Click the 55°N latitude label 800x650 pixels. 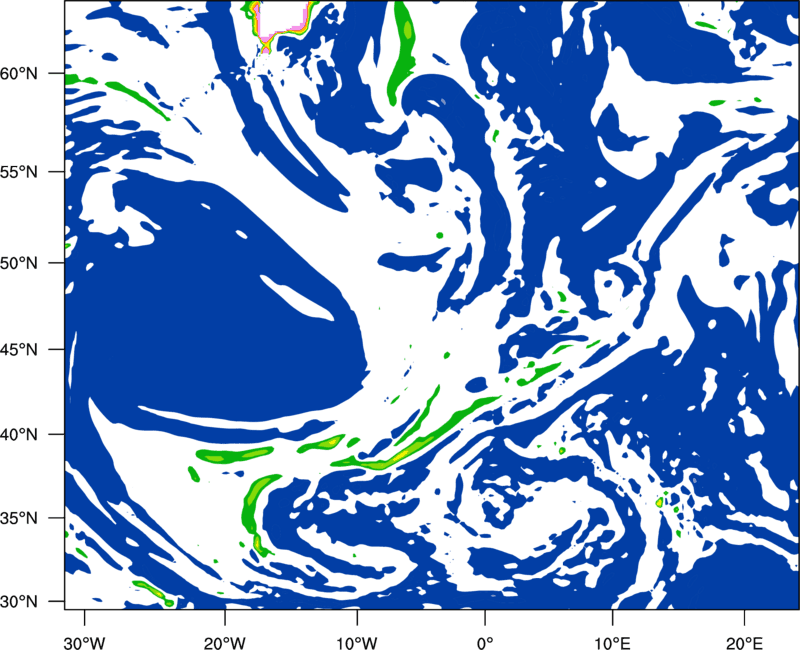coord(19,172)
